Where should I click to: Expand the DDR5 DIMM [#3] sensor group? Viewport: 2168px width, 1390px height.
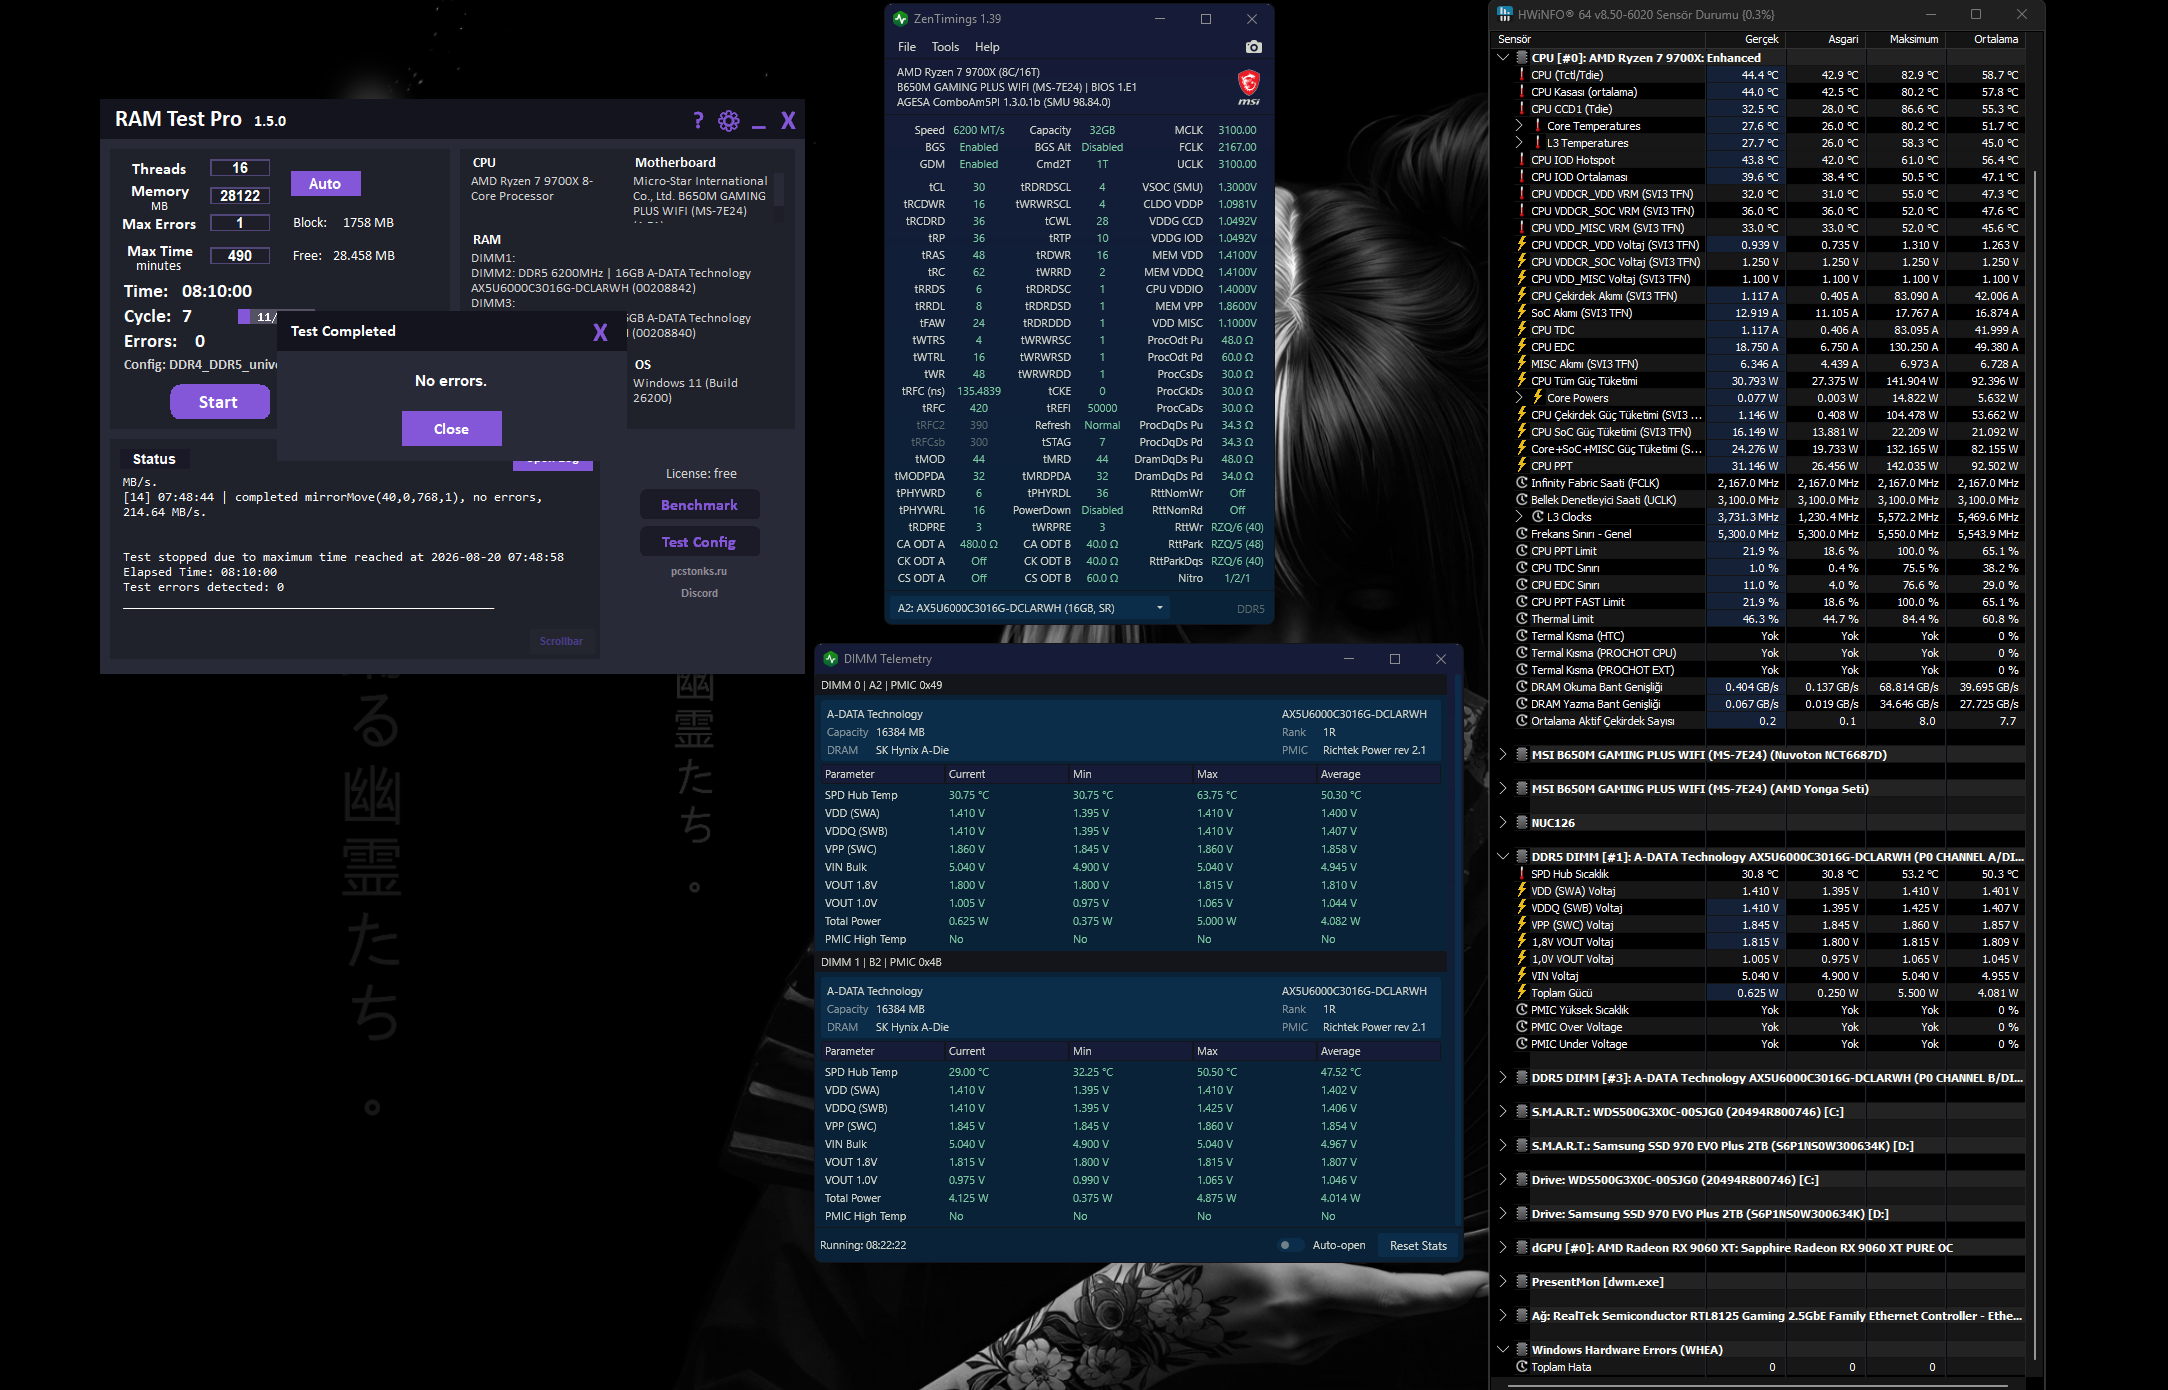(x=1502, y=1078)
